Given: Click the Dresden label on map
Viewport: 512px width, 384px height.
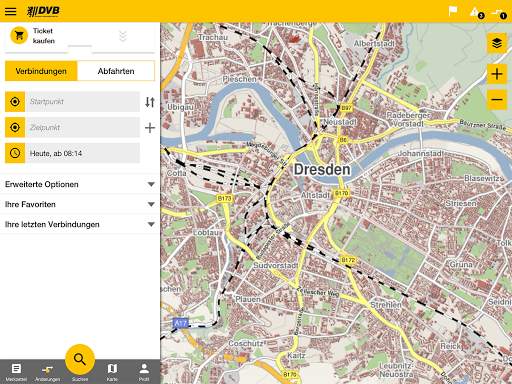Looking at the screenshot, I should coord(322,169).
